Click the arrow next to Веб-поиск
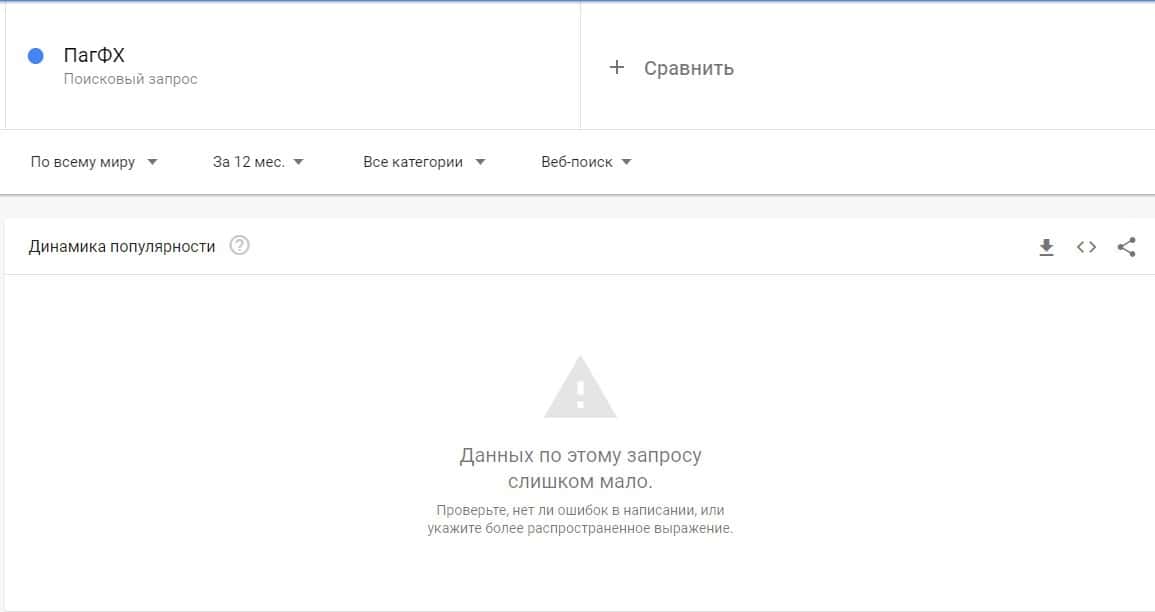 click(x=626, y=162)
